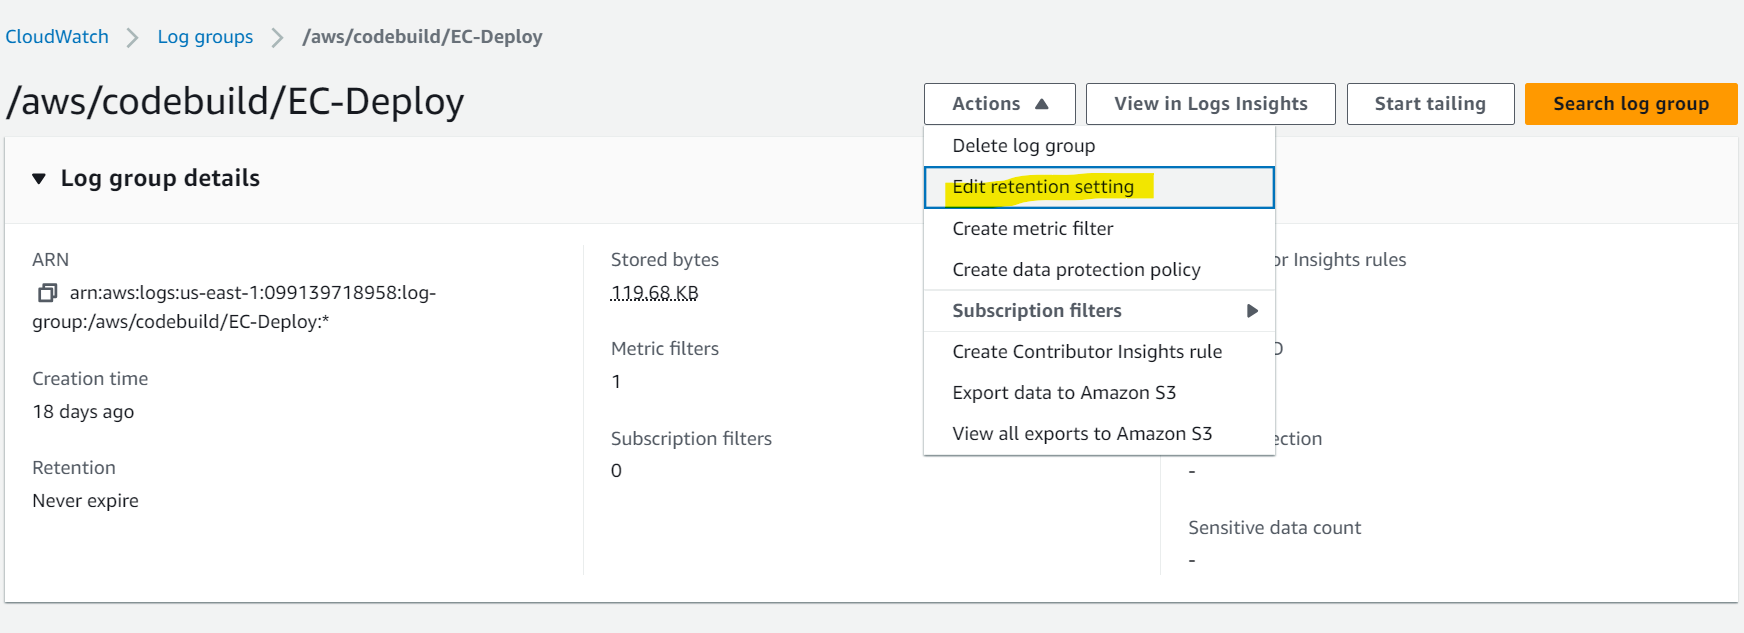Click the /aws/codebuild/EC-Deploy page heading
This screenshot has width=1744, height=633.
point(235,102)
